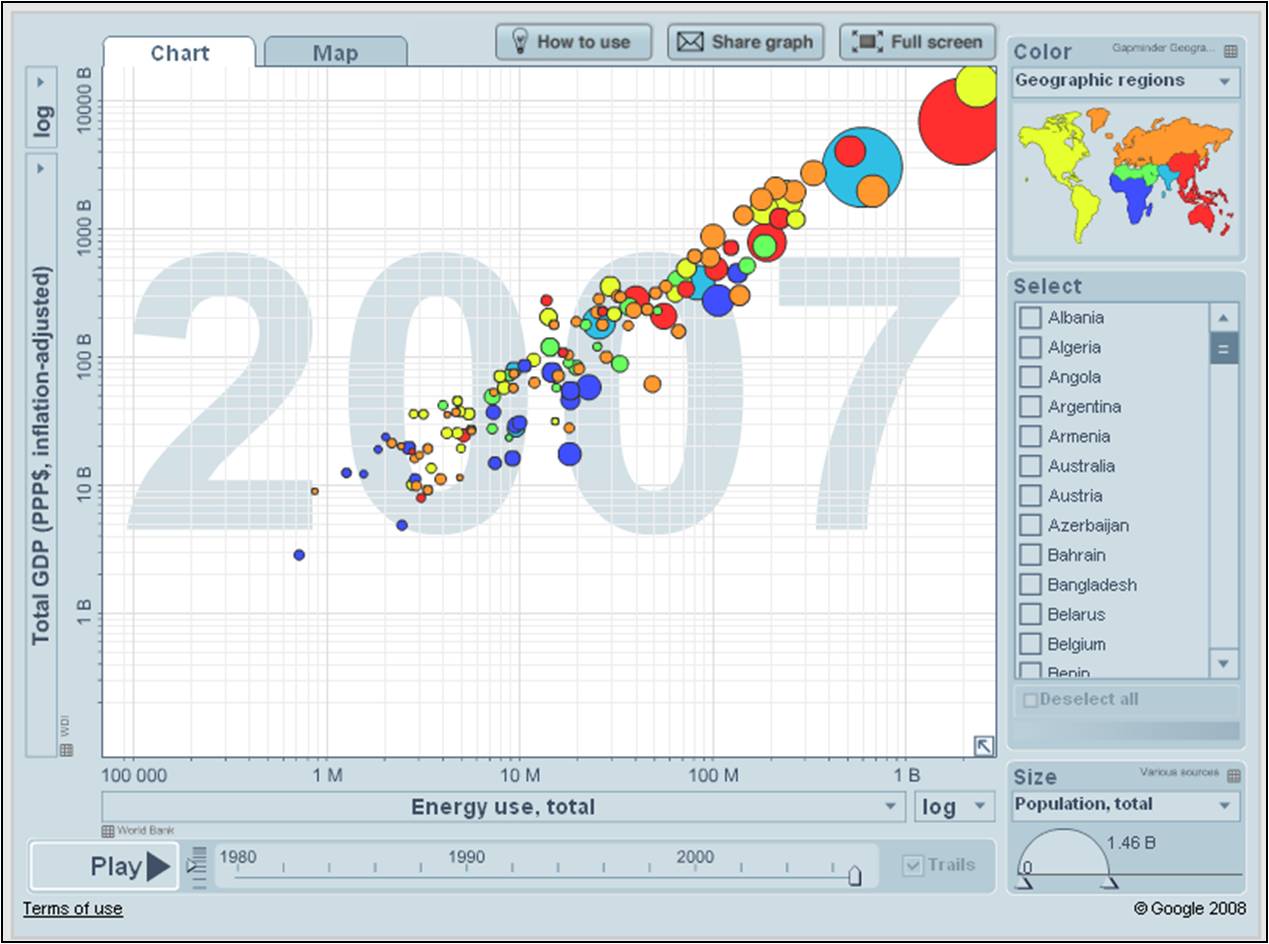This screenshot has height=944, width=1269.
Task: Click the lightbulb icon in How to use
Action: [x=520, y=42]
